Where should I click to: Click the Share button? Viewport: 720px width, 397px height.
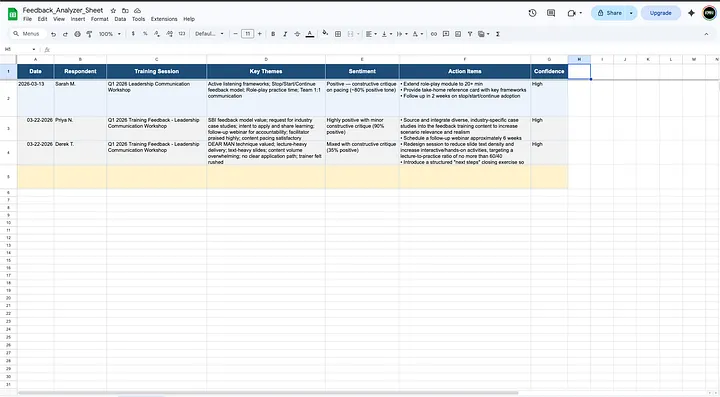[609, 13]
